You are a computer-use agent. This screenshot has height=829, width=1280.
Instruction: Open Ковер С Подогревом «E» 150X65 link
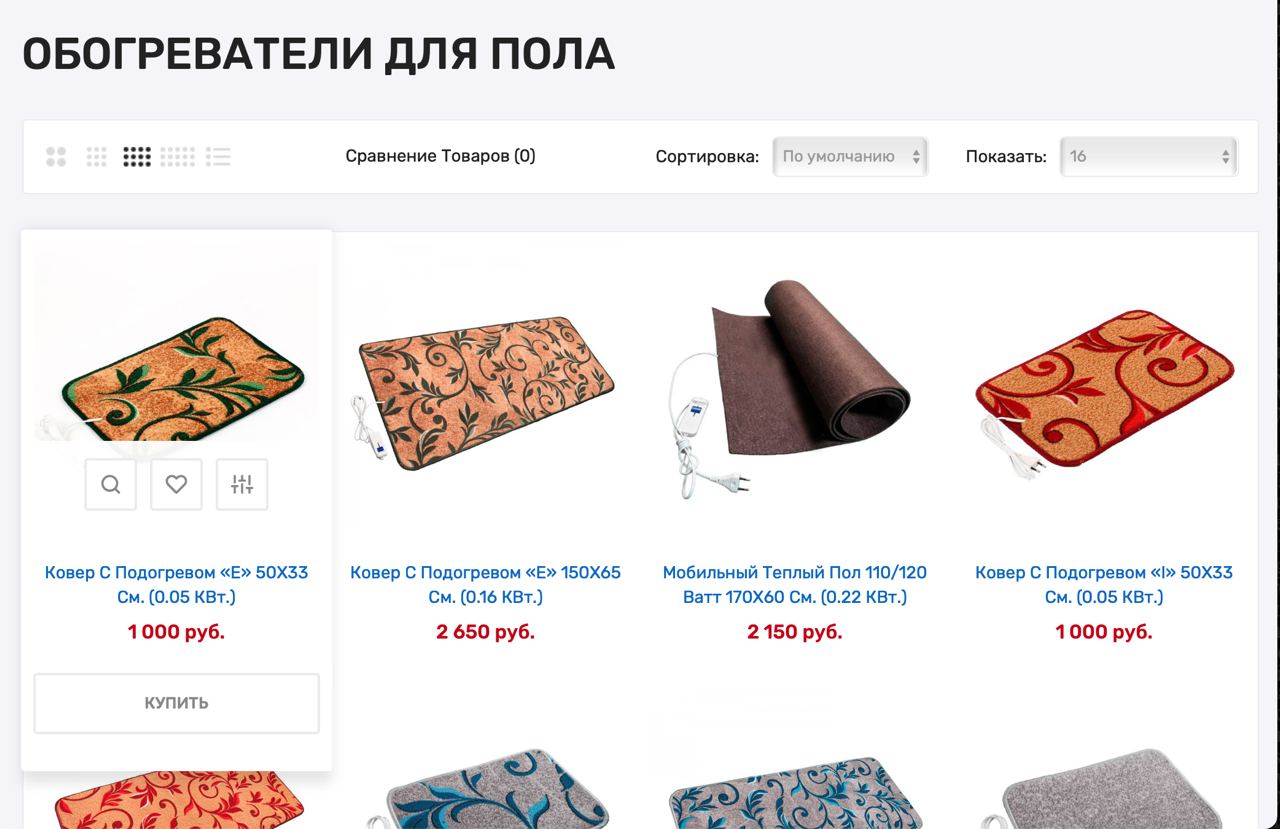pyautogui.click(x=486, y=585)
